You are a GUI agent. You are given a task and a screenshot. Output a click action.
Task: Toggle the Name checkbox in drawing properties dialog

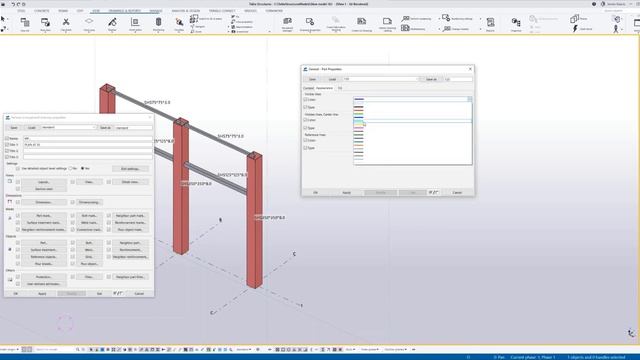click(7, 138)
